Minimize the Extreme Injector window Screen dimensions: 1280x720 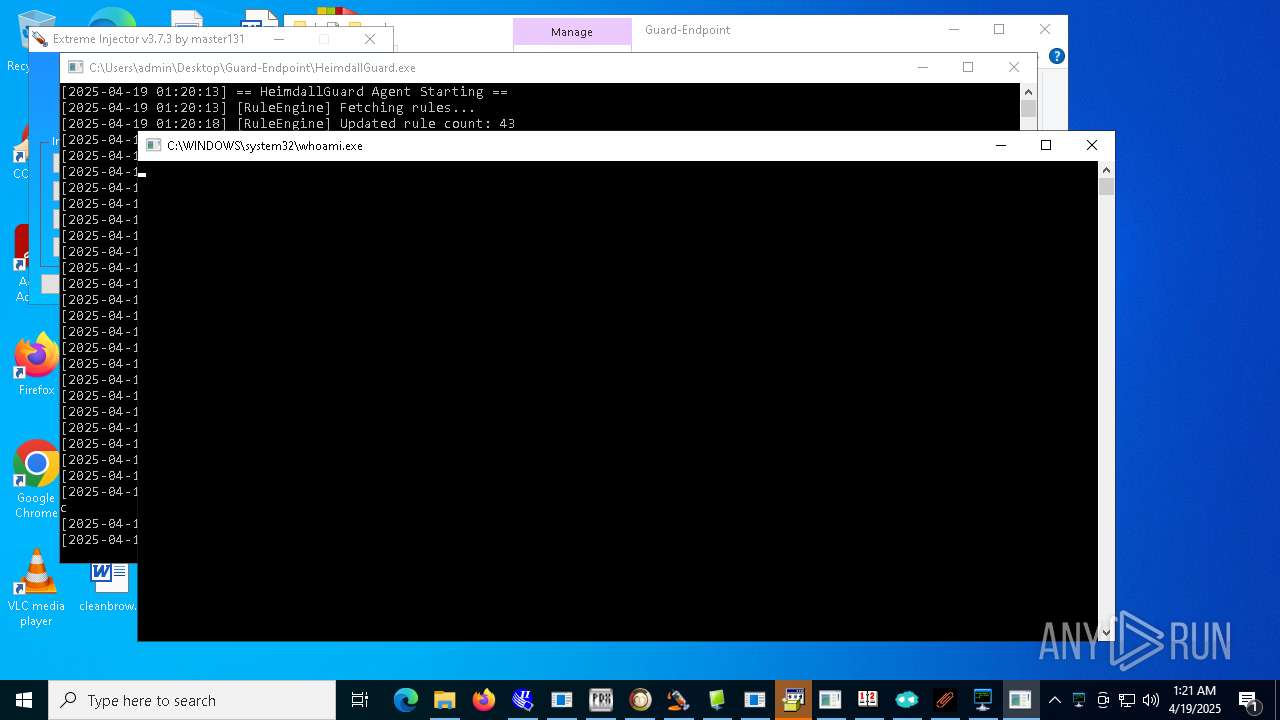[279, 39]
